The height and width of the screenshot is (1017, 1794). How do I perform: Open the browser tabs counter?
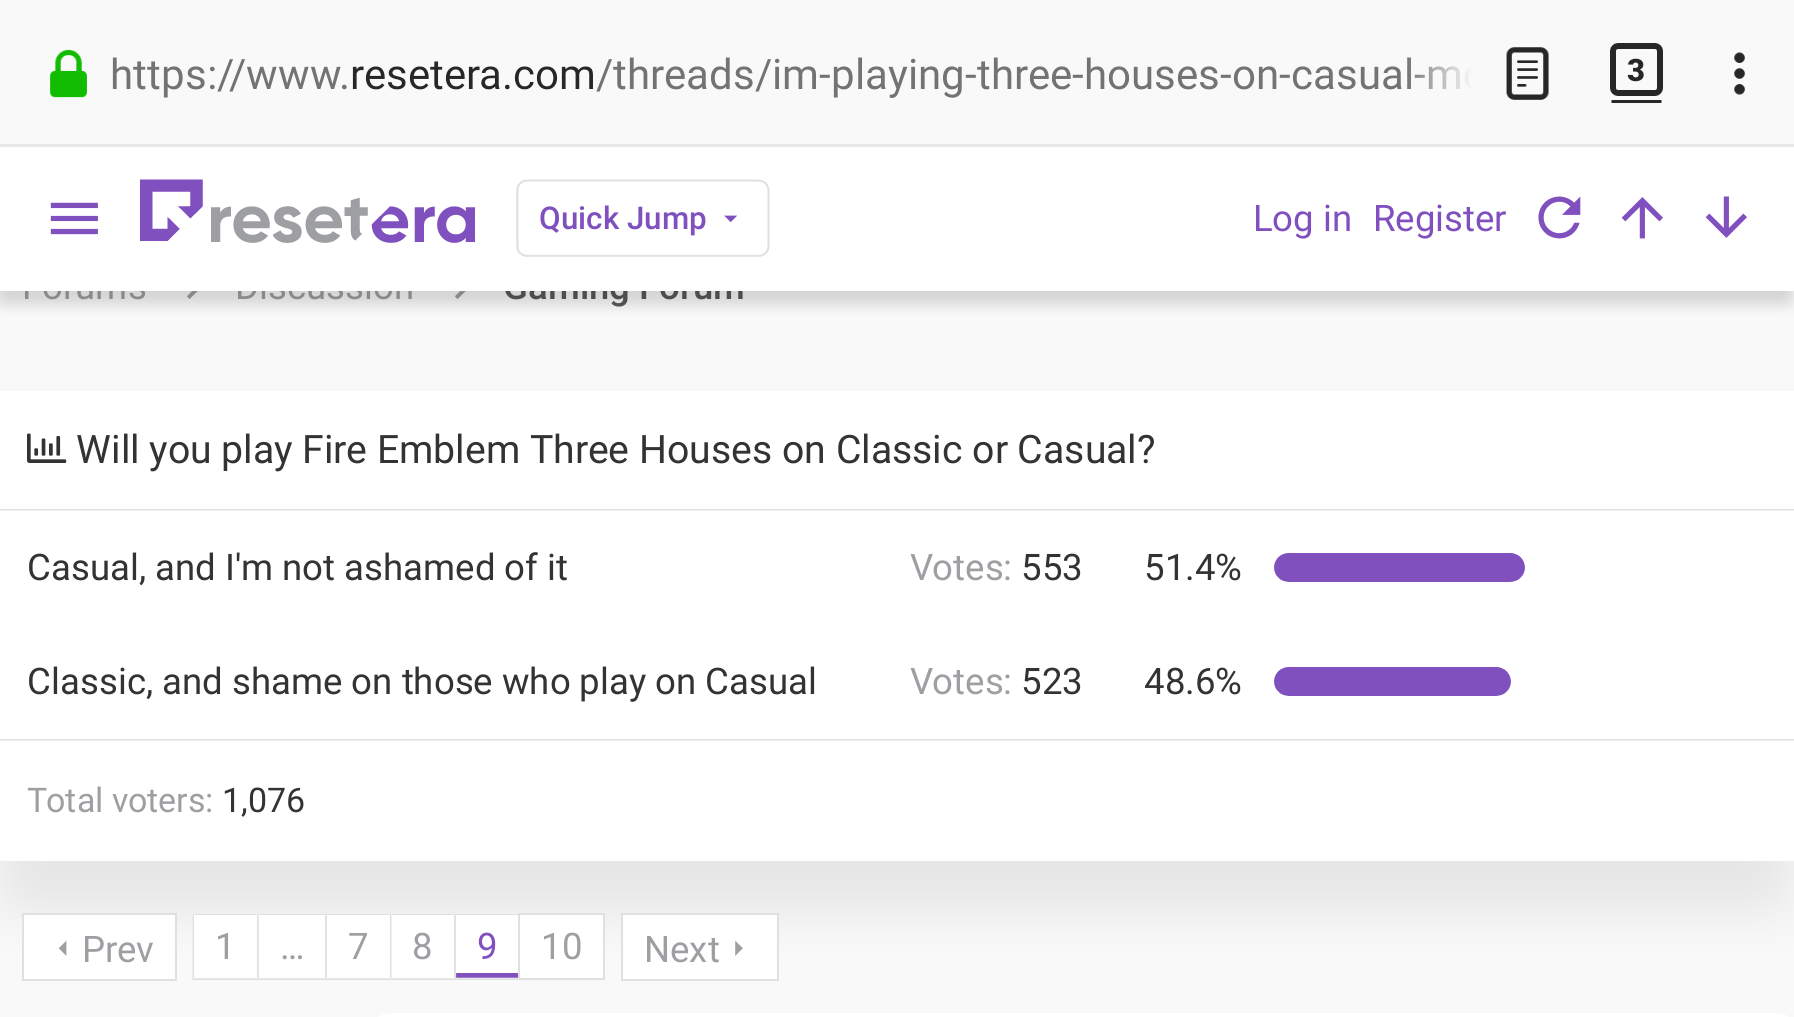click(x=1636, y=72)
